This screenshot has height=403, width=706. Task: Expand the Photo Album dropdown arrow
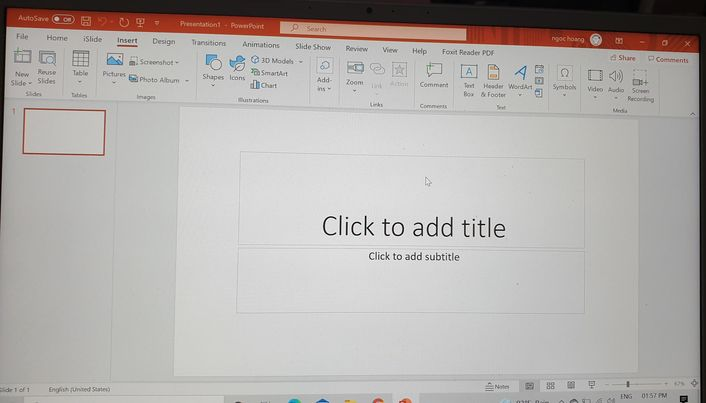tap(187, 81)
